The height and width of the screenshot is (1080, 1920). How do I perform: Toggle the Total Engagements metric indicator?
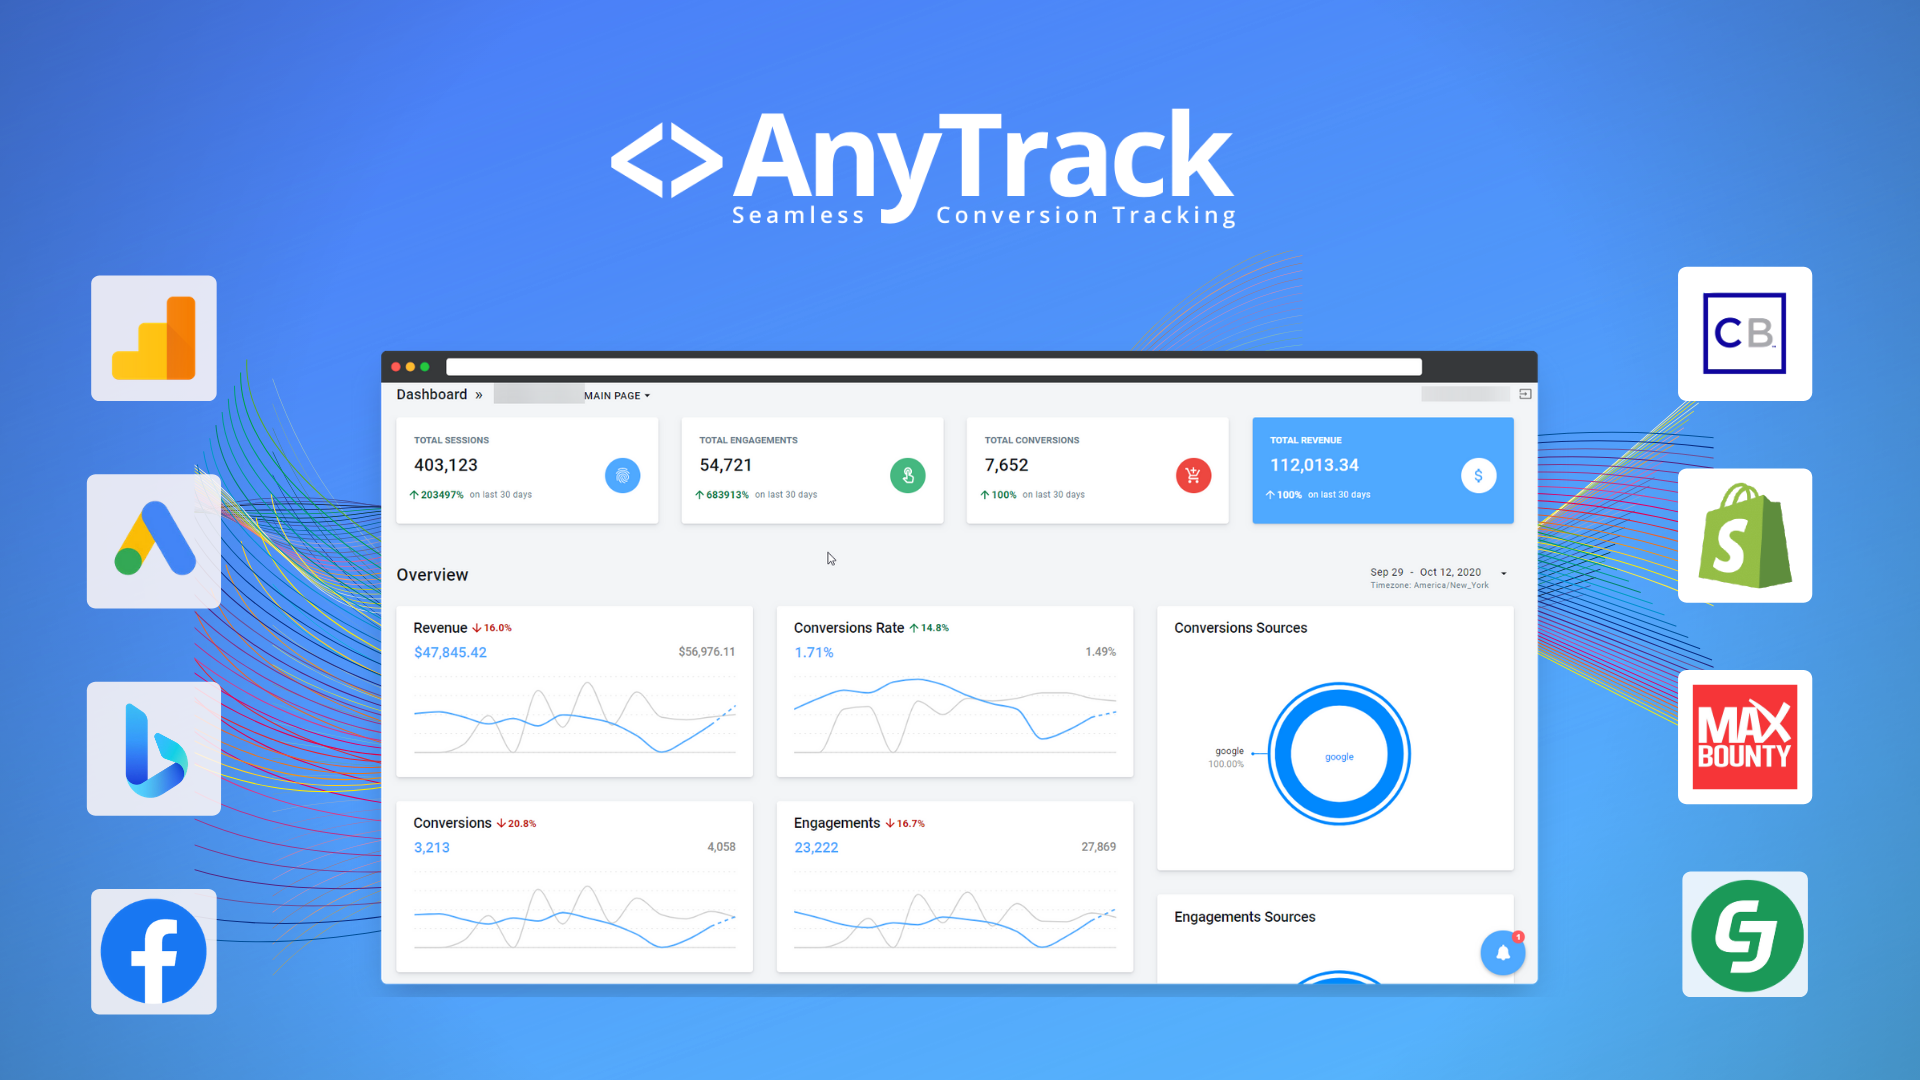(x=906, y=475)
